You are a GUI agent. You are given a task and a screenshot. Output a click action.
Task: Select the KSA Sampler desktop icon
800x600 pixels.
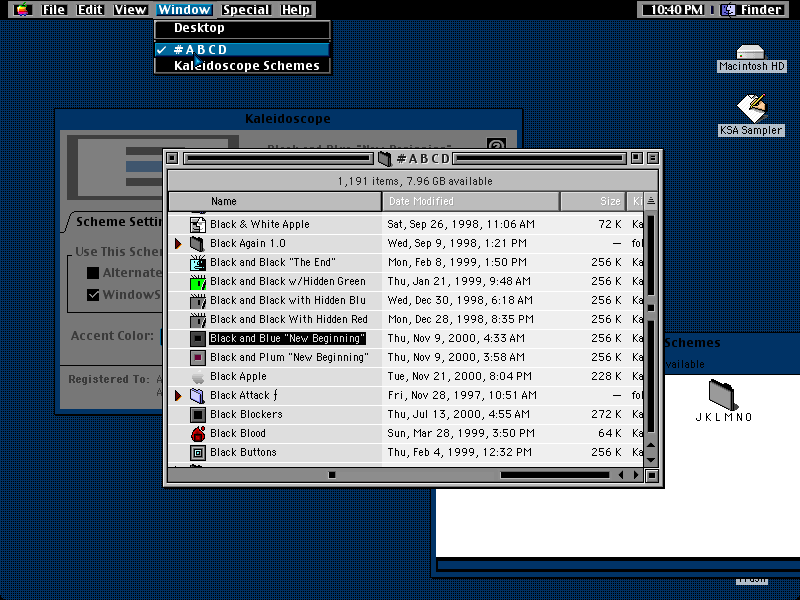coord(752,108)
